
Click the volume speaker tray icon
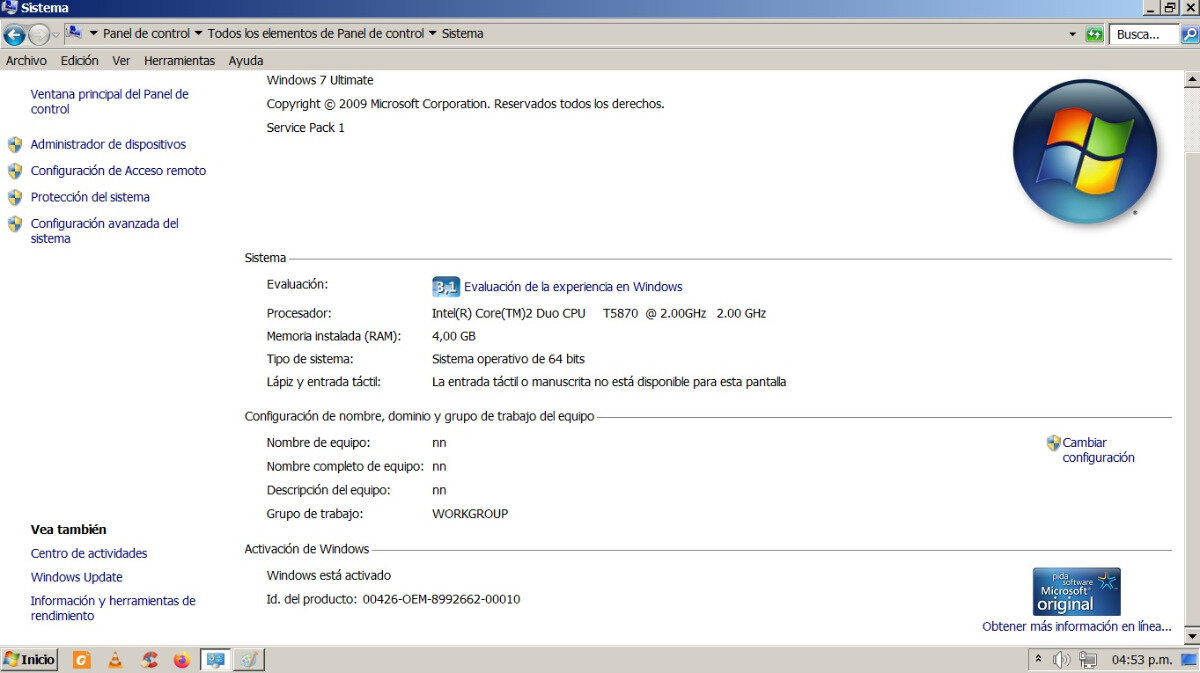[1062, 660]
